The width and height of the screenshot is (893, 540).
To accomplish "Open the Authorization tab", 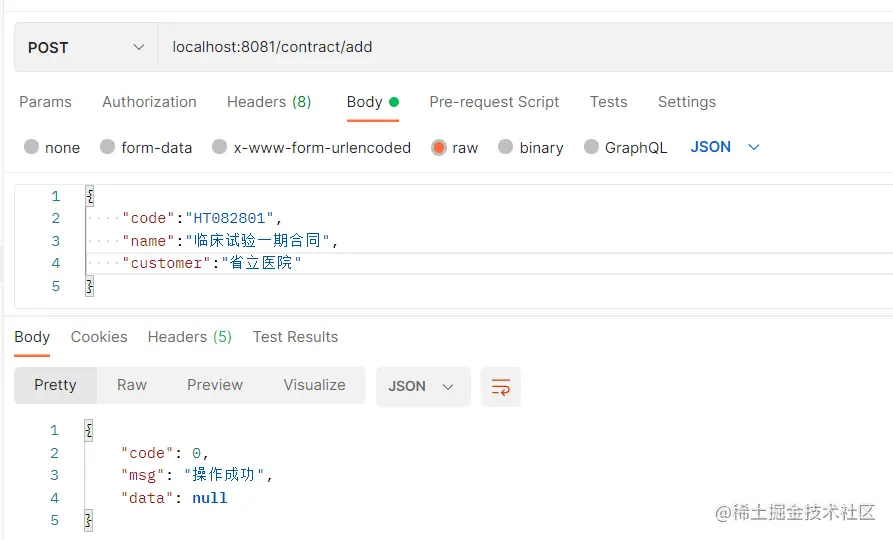I will [149, 102].
